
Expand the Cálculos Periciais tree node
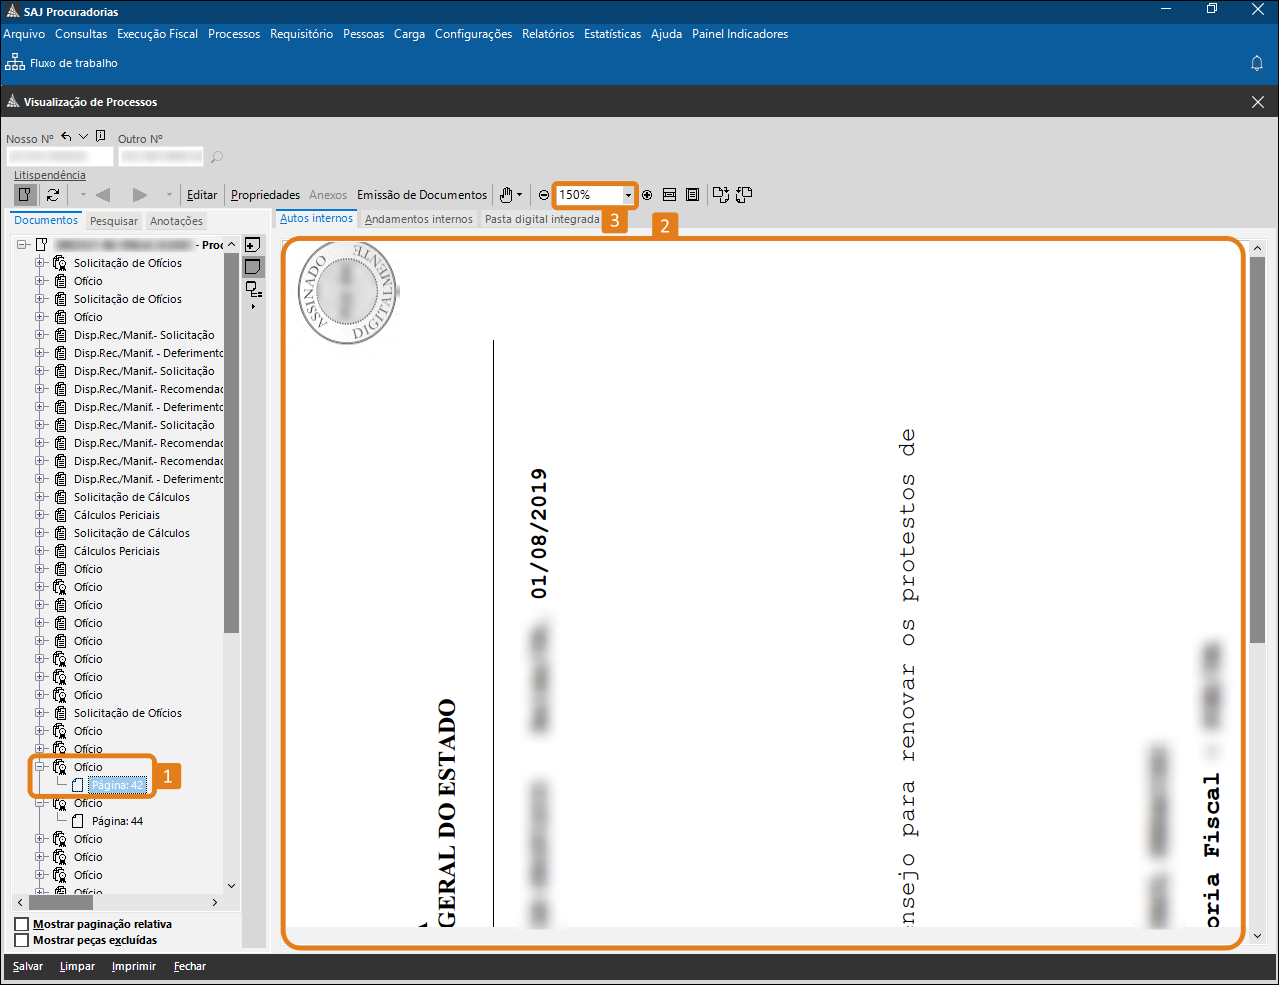41,515
